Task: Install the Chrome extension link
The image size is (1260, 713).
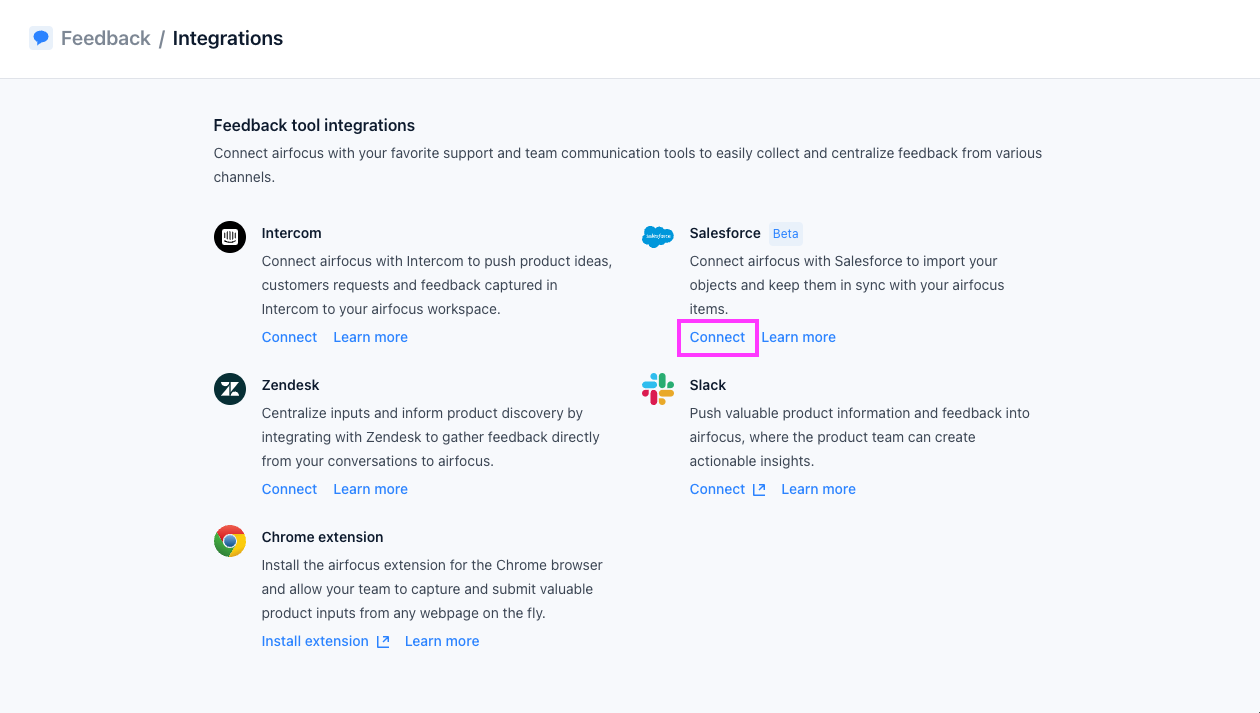Action: click(x=315, y=641)
